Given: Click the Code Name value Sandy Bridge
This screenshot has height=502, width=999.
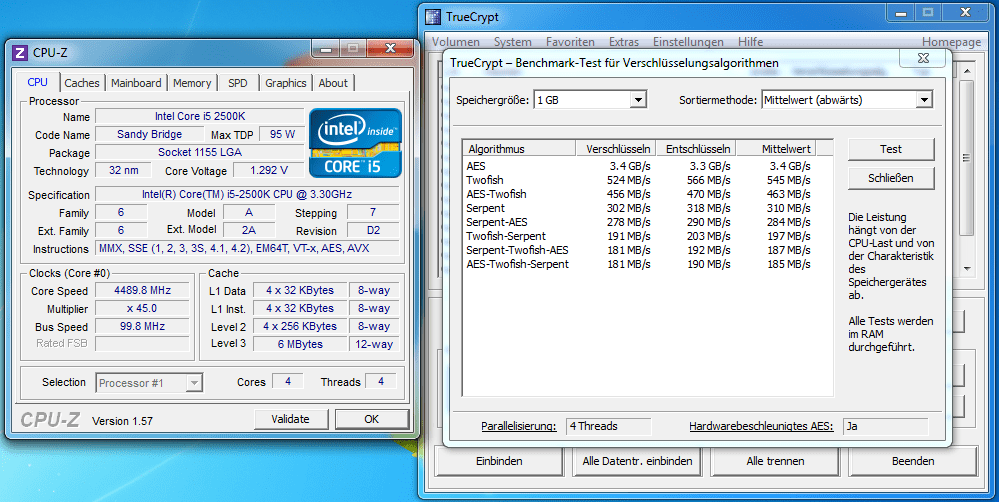Looking at the screenshot, I should 150,134.
